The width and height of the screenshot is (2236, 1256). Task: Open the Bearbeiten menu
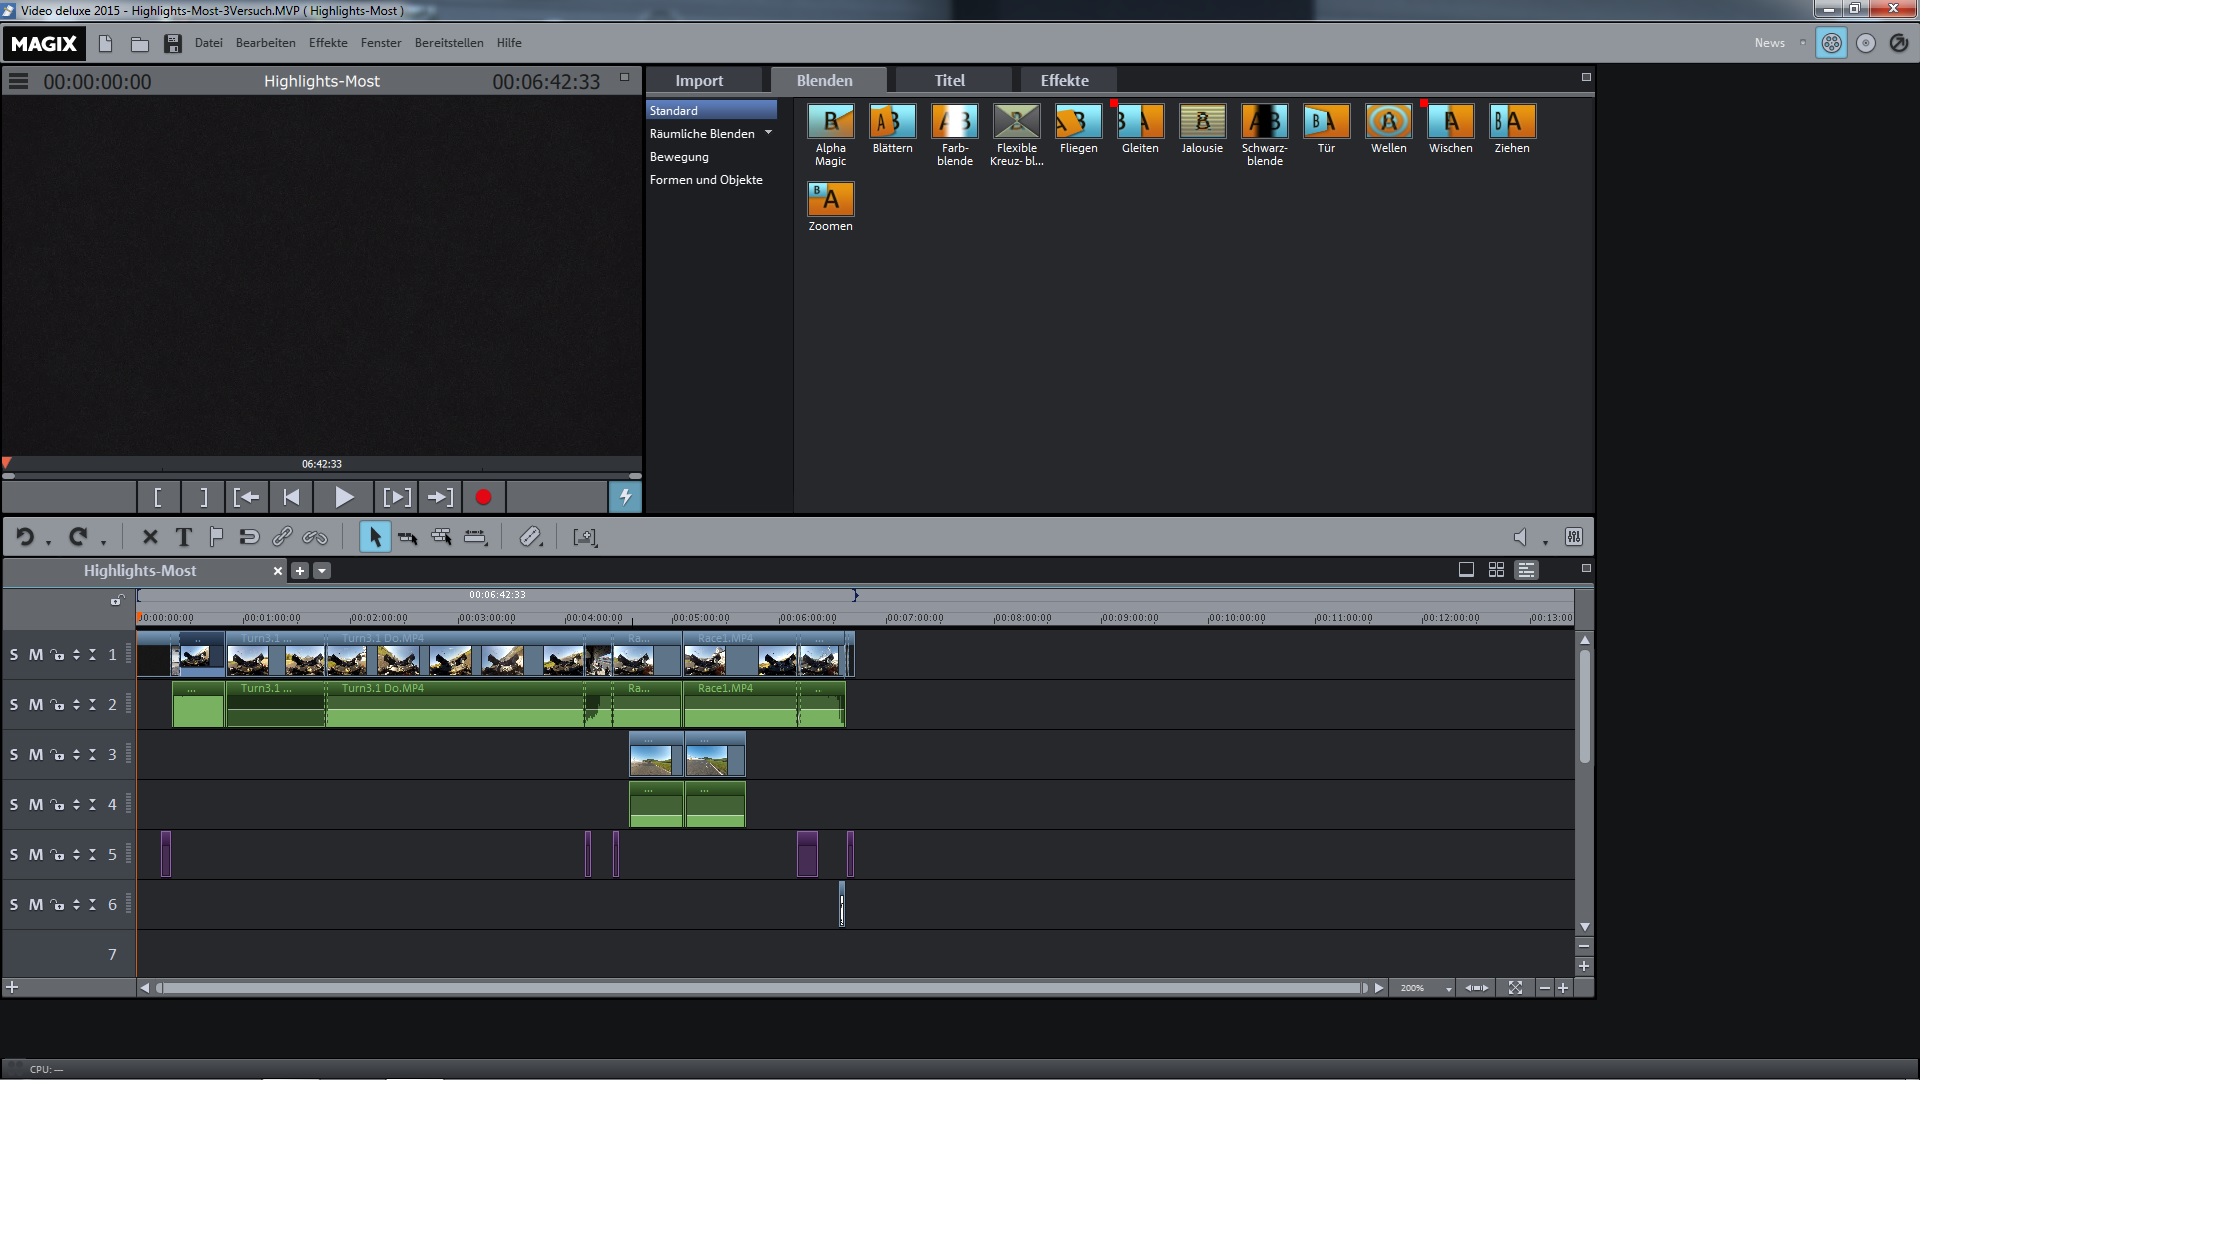(265, 43)
